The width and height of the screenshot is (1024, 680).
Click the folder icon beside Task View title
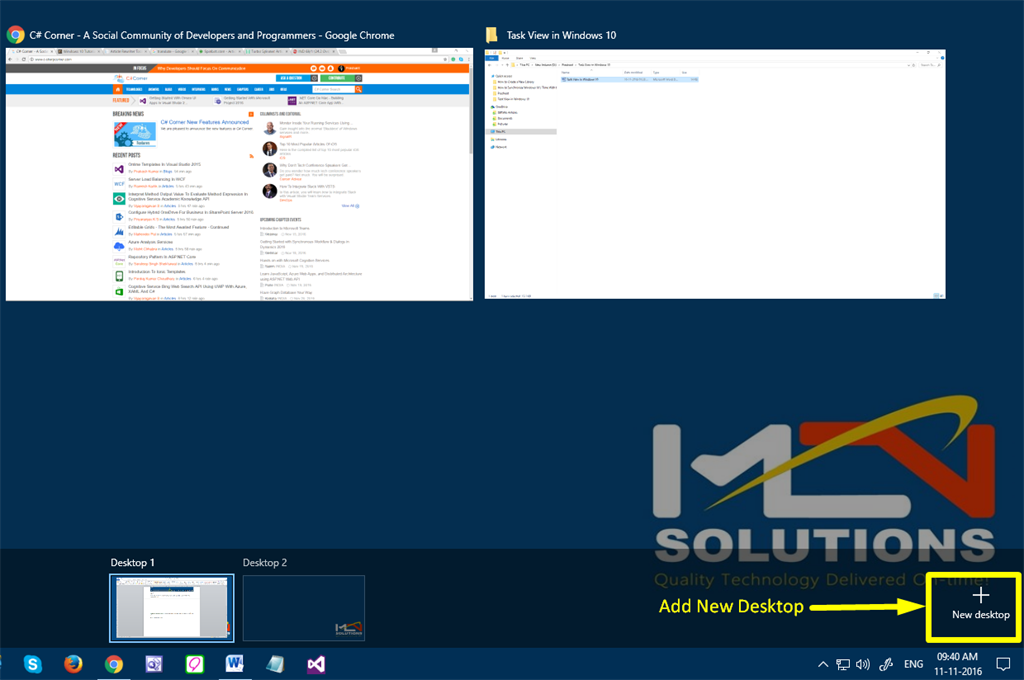[x=491, y=35]
